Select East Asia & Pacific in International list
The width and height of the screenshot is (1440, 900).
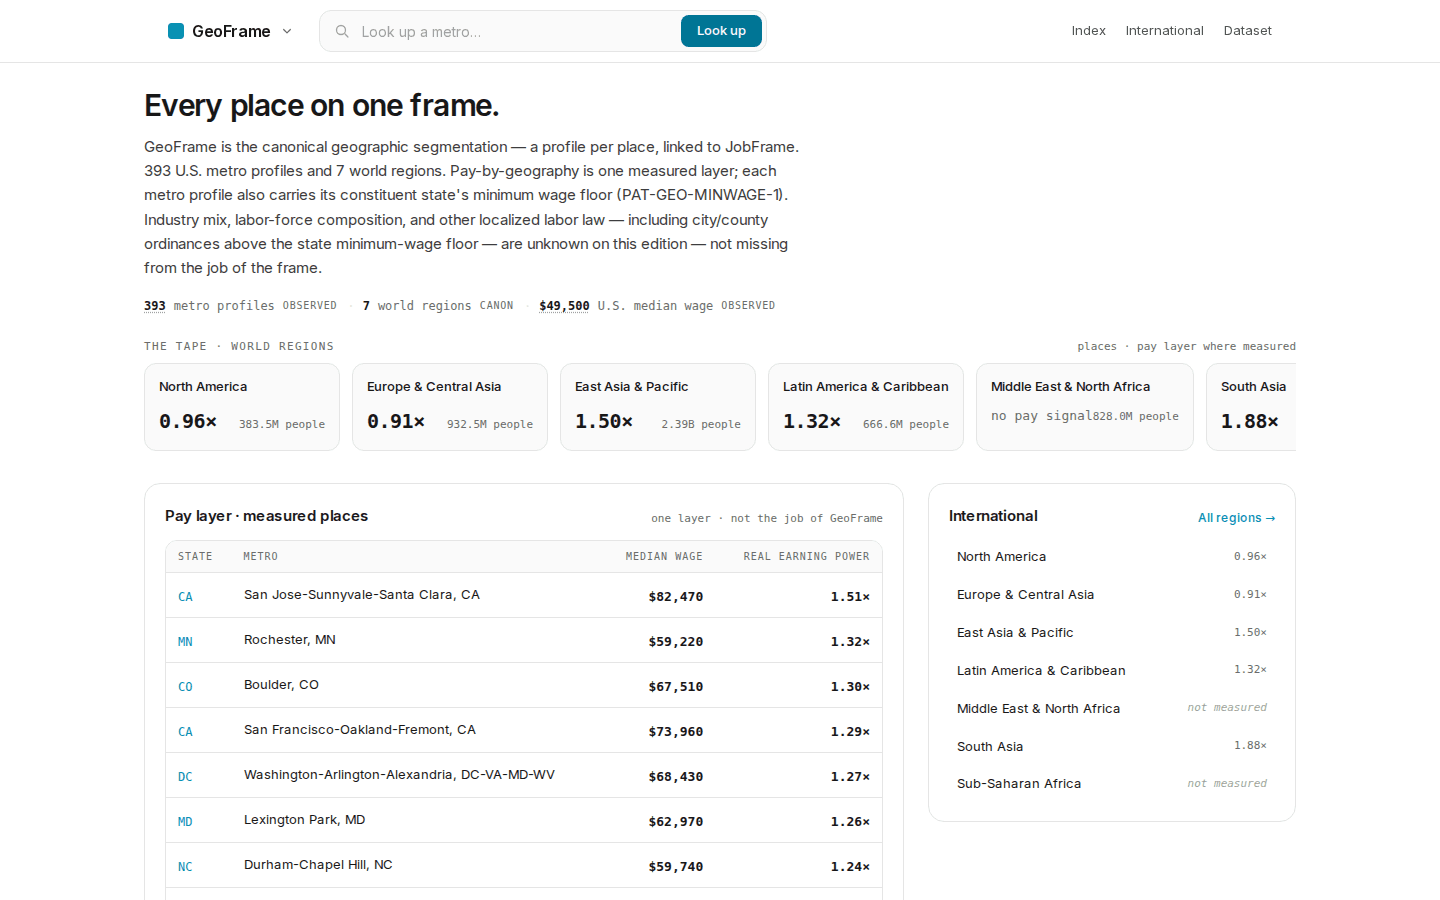pyautogui.click(x=1112, y=633)
